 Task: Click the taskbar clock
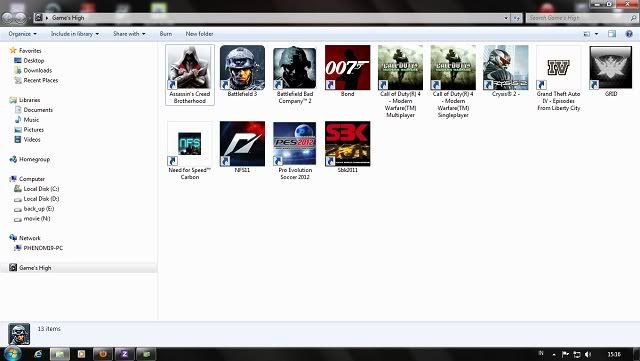pyautogui.click(x=614, y=354)
